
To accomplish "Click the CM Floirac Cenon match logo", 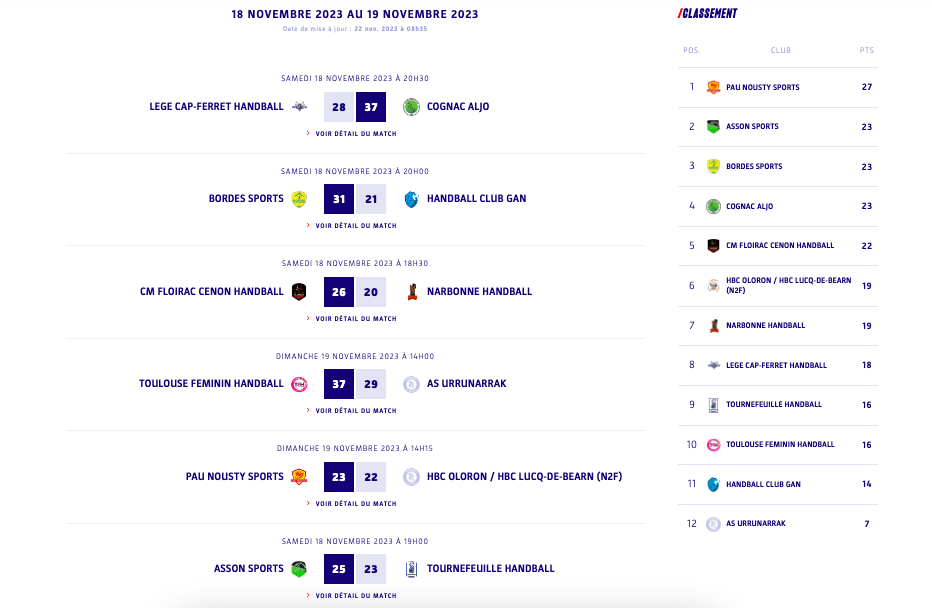I will tap(299, 292).
